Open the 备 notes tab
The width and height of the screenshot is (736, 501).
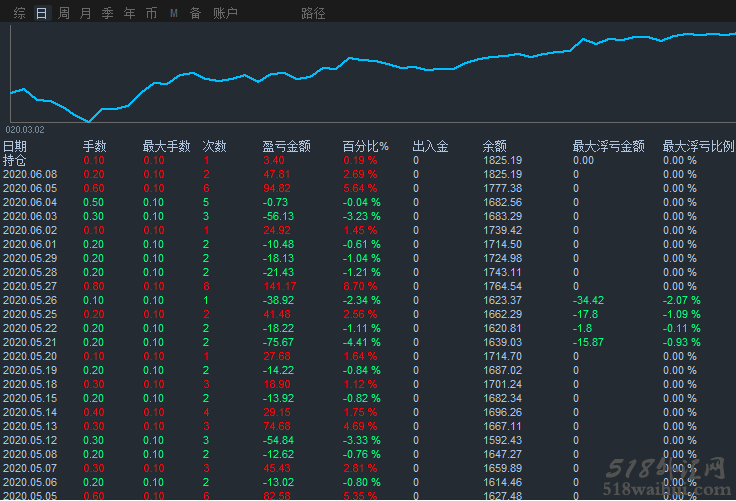tap(195, 13)
